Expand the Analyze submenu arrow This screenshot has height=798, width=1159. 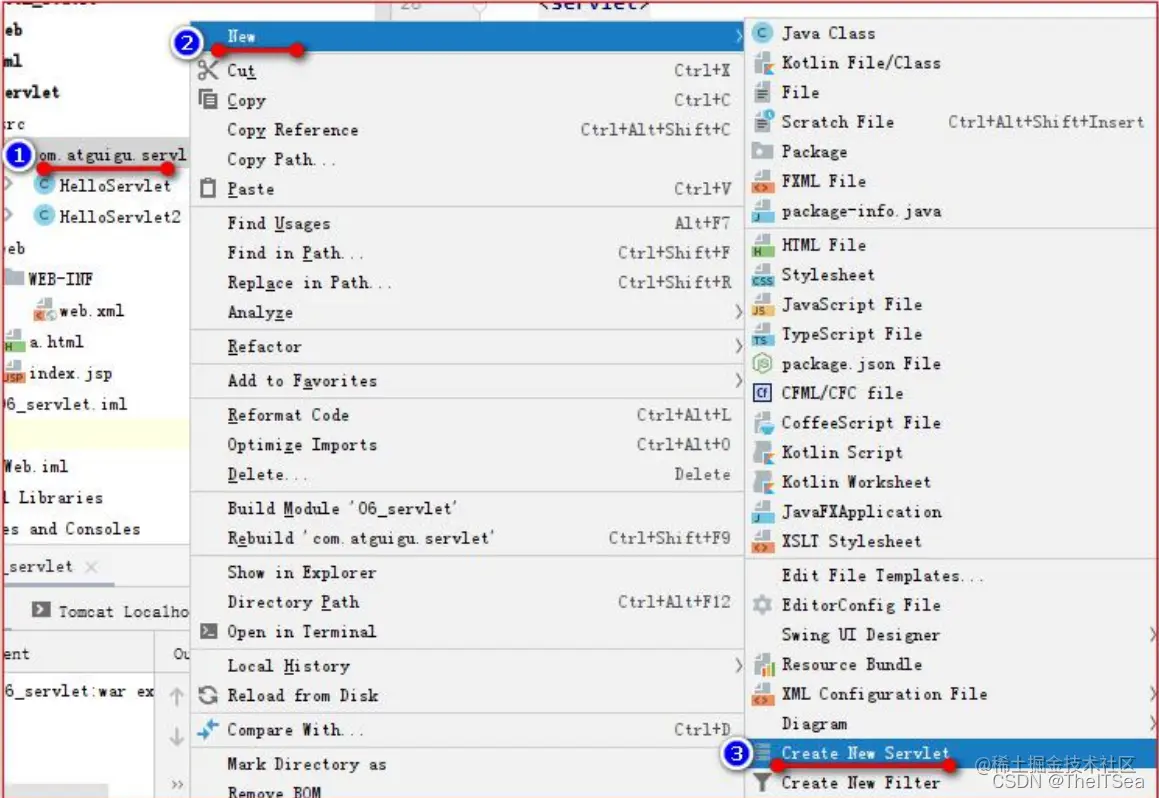click(x=738, y=313)
